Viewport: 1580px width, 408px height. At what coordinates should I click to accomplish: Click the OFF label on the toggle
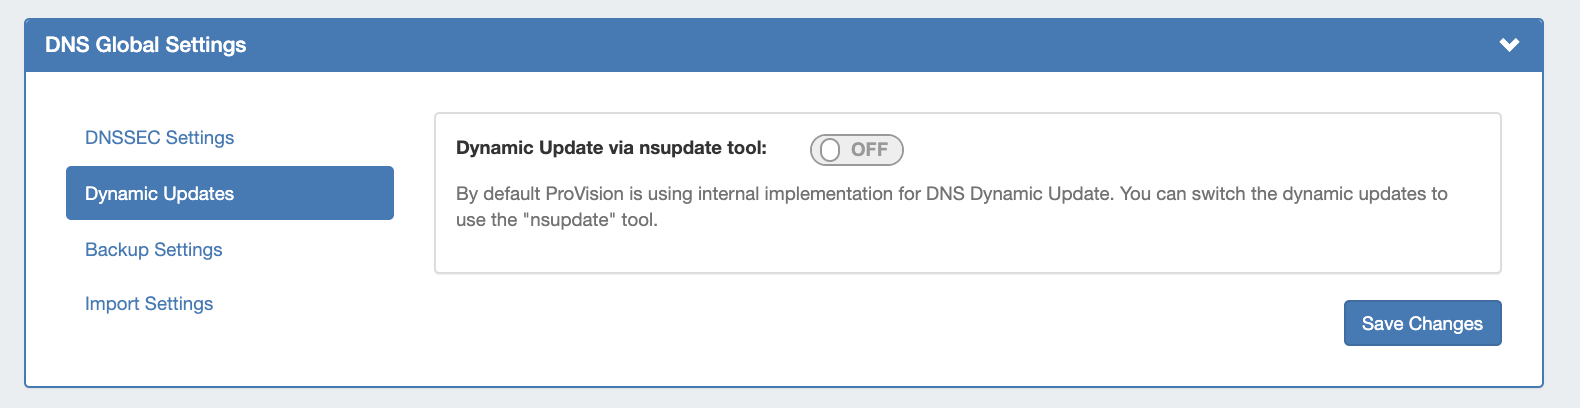coord(869,150)
